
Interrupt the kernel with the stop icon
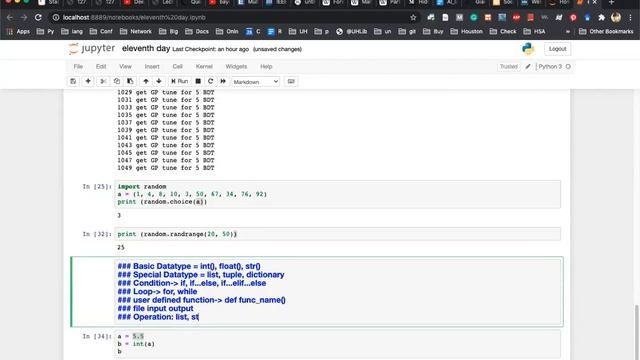[198, 81]
